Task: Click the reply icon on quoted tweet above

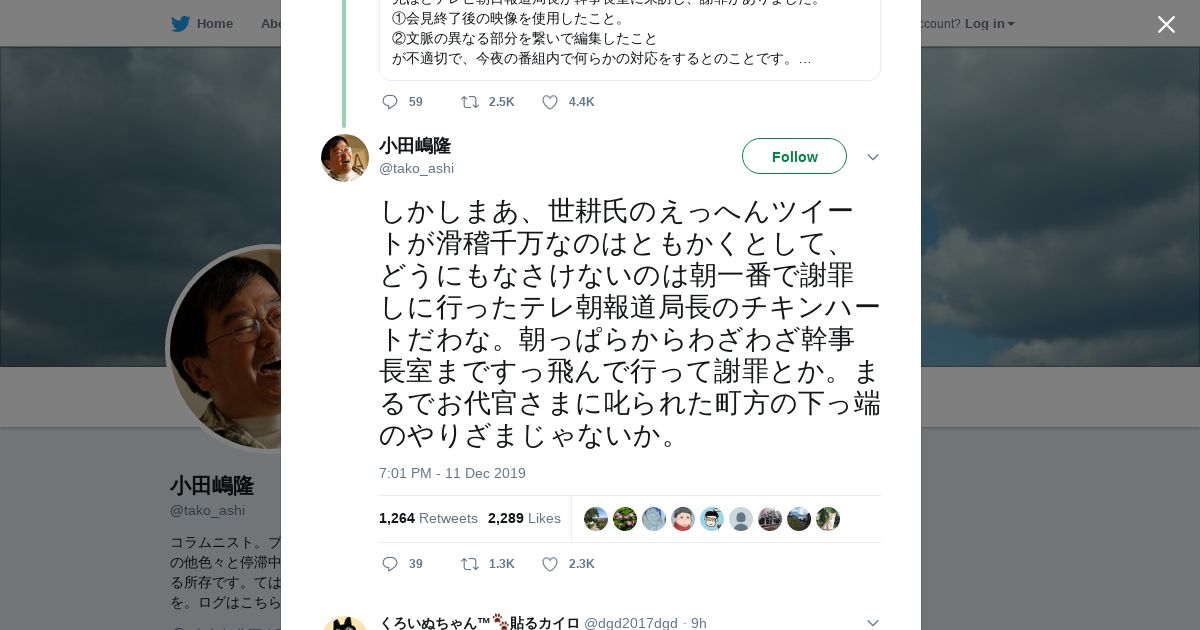Action: coord(390,102)
